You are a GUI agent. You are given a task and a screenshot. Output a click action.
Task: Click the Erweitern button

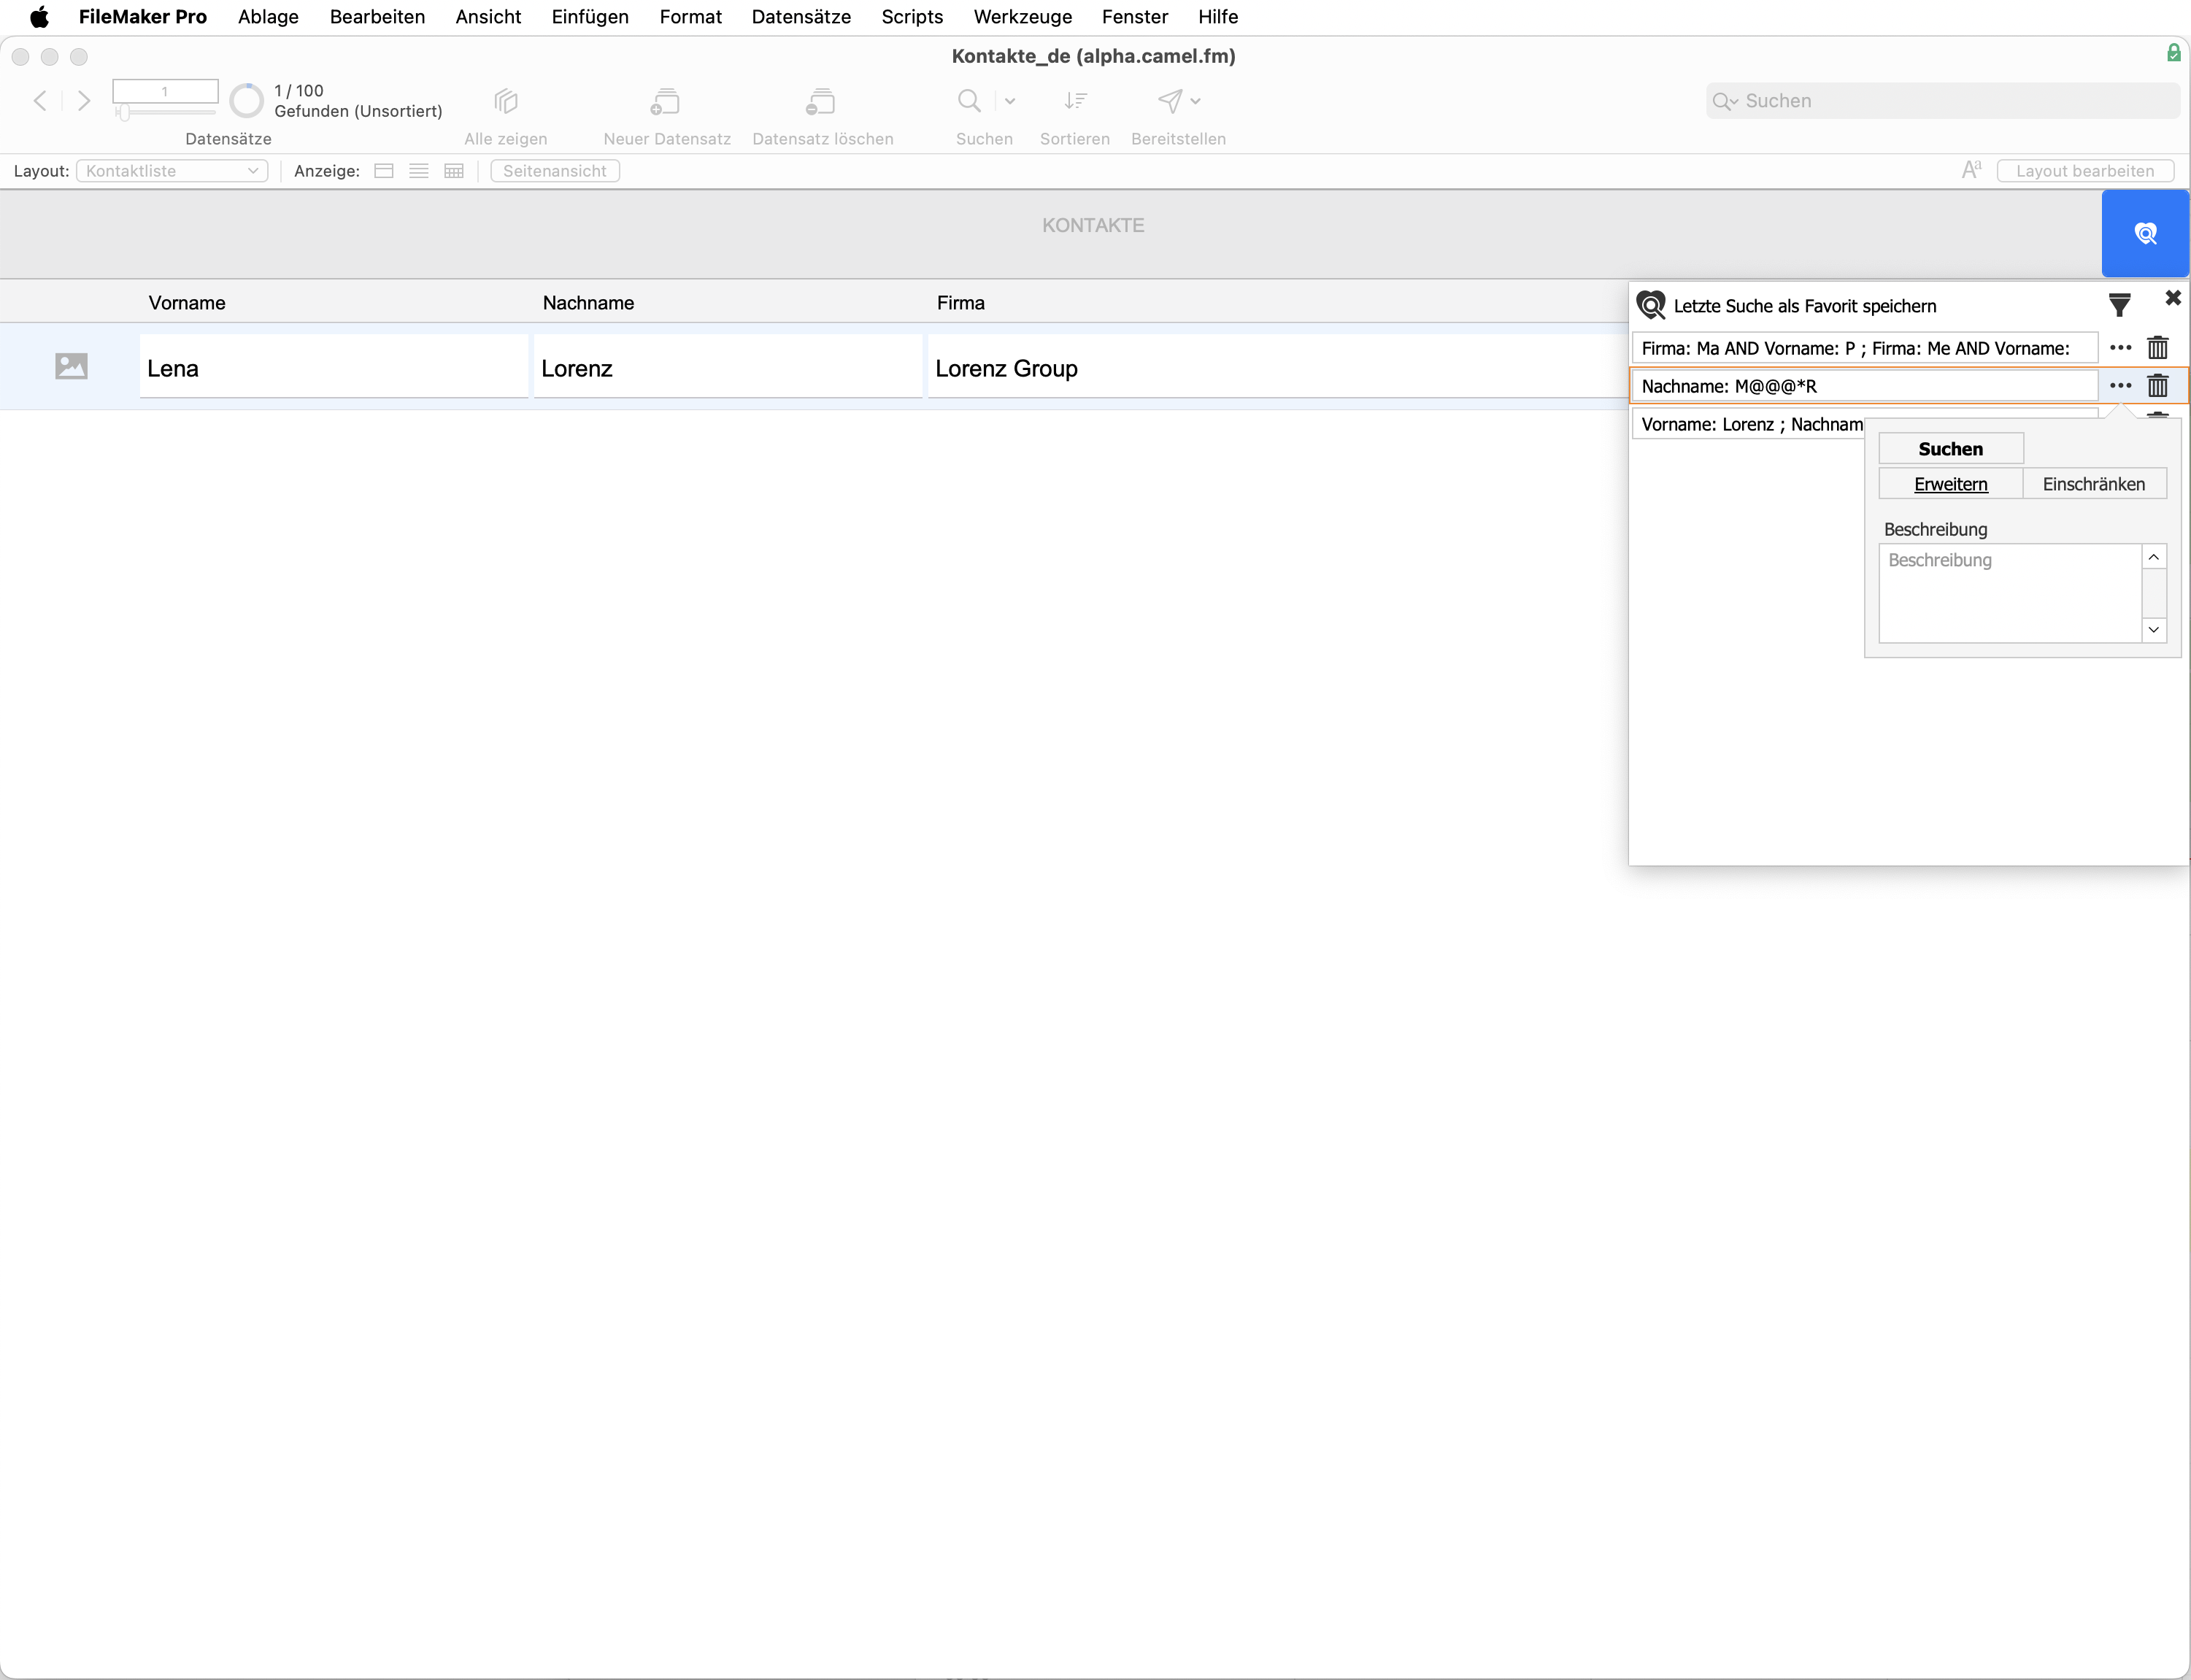[x=1950, y=484]
